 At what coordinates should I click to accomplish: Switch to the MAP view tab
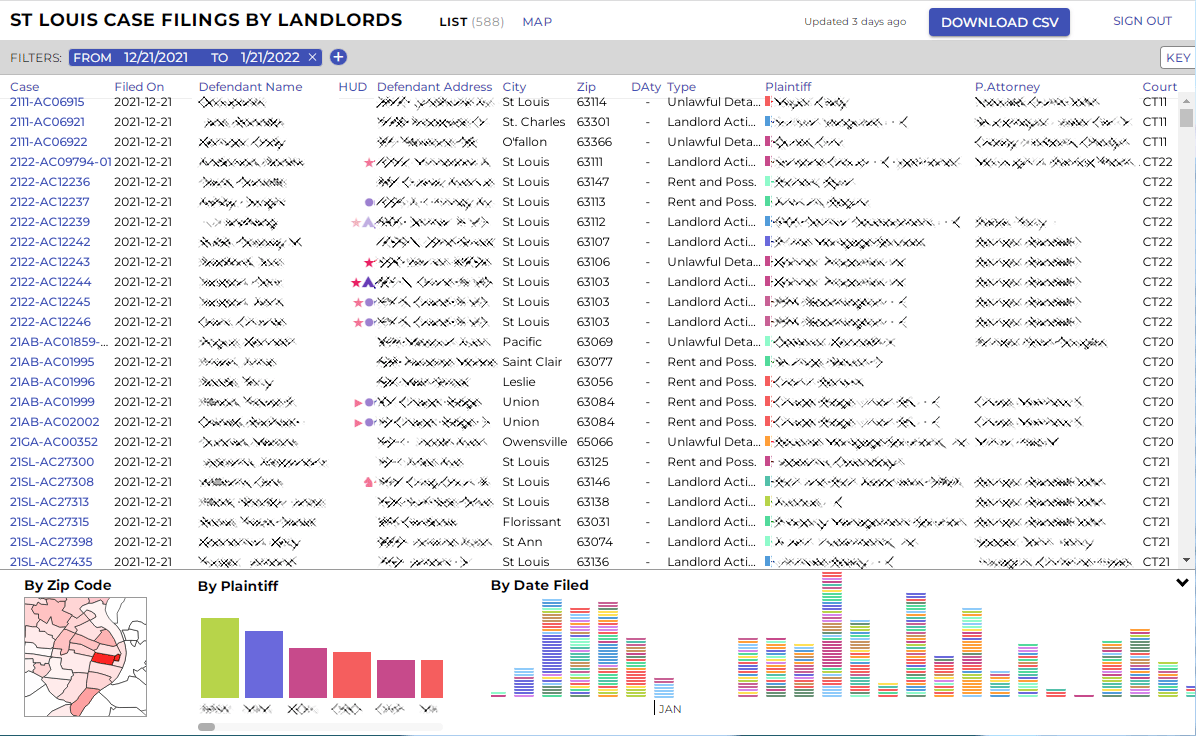coord(537,22)
